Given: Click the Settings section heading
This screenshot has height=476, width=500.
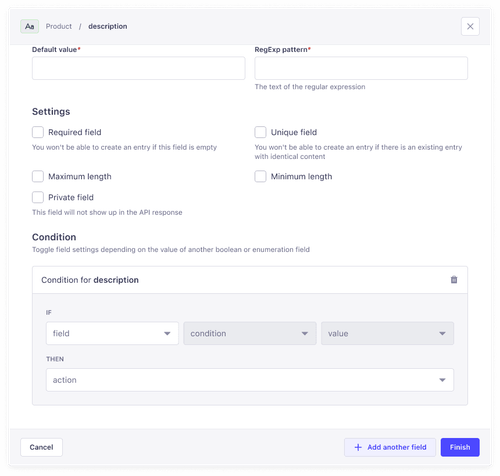Looking at the screenshot, I should pyautogui.click(x=51, y=111).
